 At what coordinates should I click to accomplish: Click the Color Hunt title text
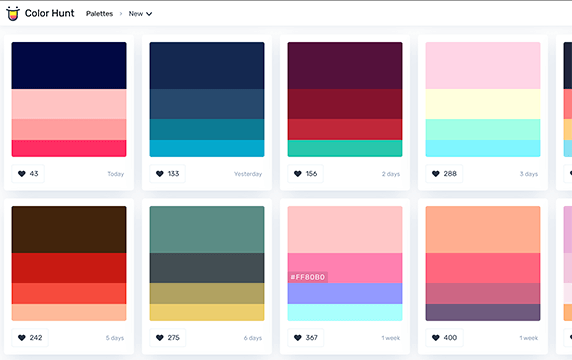(x=49, y=13)
